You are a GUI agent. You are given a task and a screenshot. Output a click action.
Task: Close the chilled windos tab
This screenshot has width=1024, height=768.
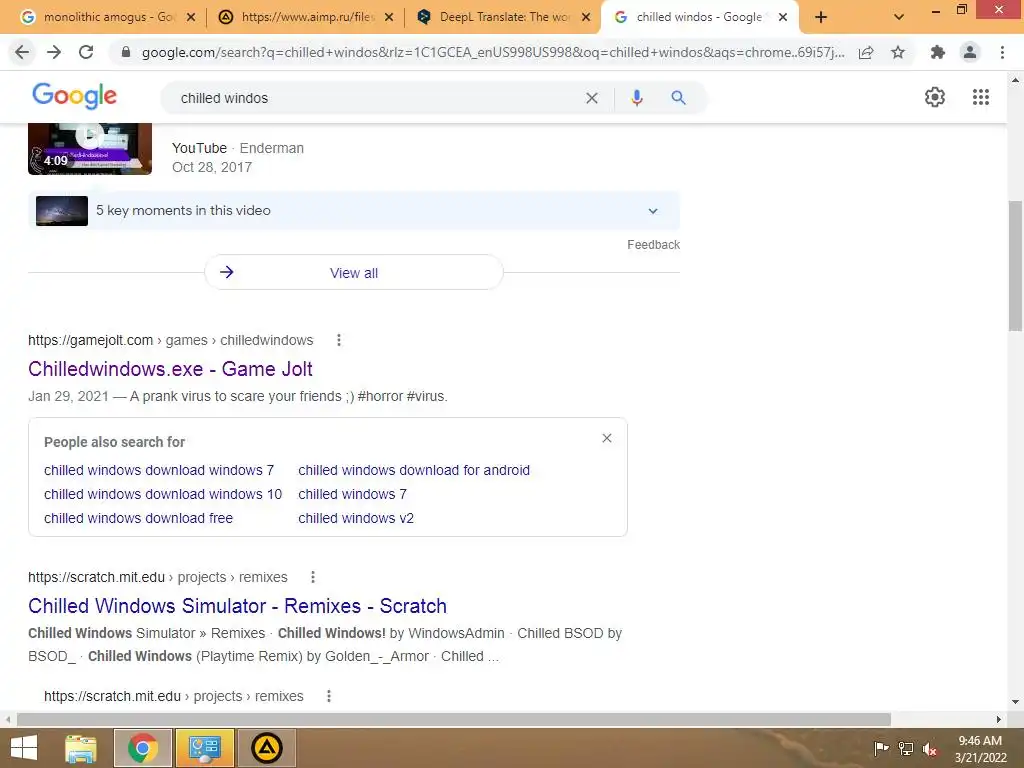click(783, 17)
